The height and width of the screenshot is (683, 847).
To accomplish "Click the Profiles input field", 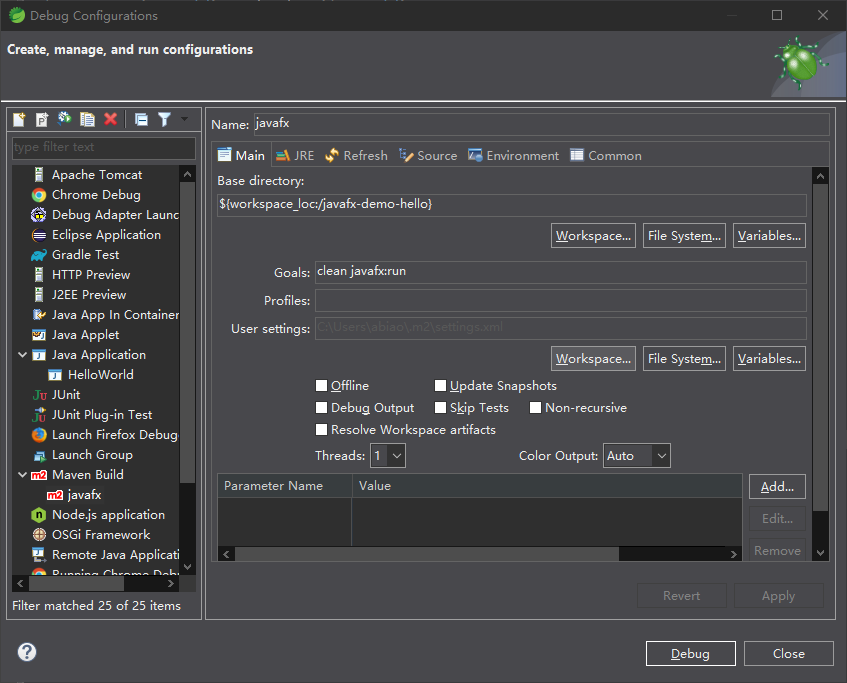I will (561, 300).
